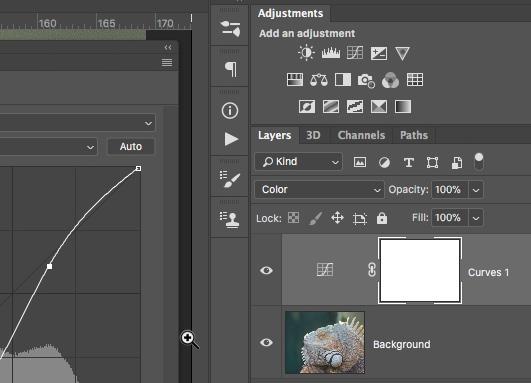Image resolution: width=531 pixels, height=383 pixels.
Task: Open the Opacity slider dropdown arrow
Action: click(x=476, y=190)
